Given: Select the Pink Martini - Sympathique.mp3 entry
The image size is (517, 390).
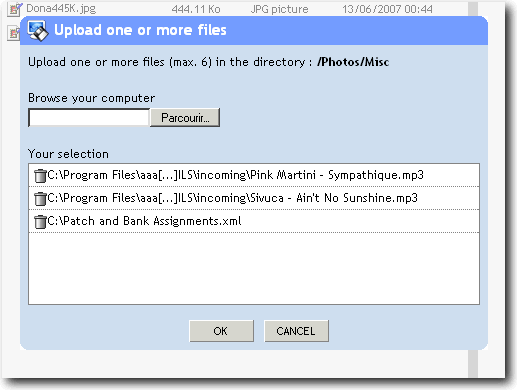Looking at the screenshot, I should tap(254, 175).
